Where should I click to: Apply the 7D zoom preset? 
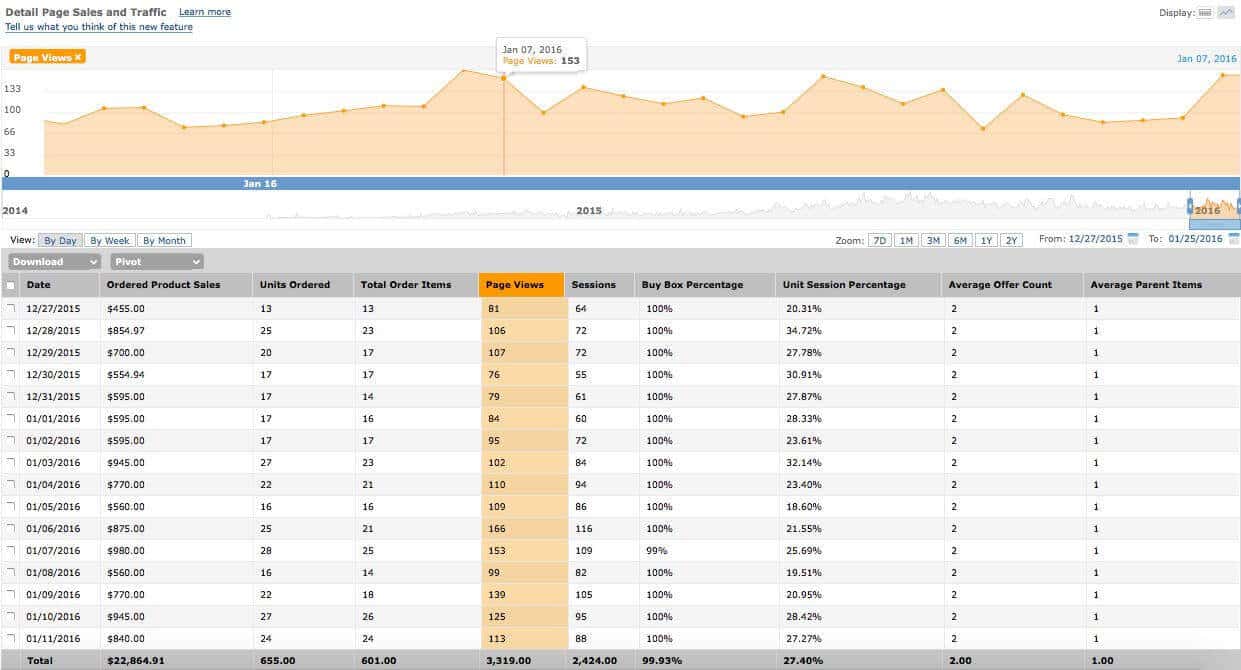point(879,240)
